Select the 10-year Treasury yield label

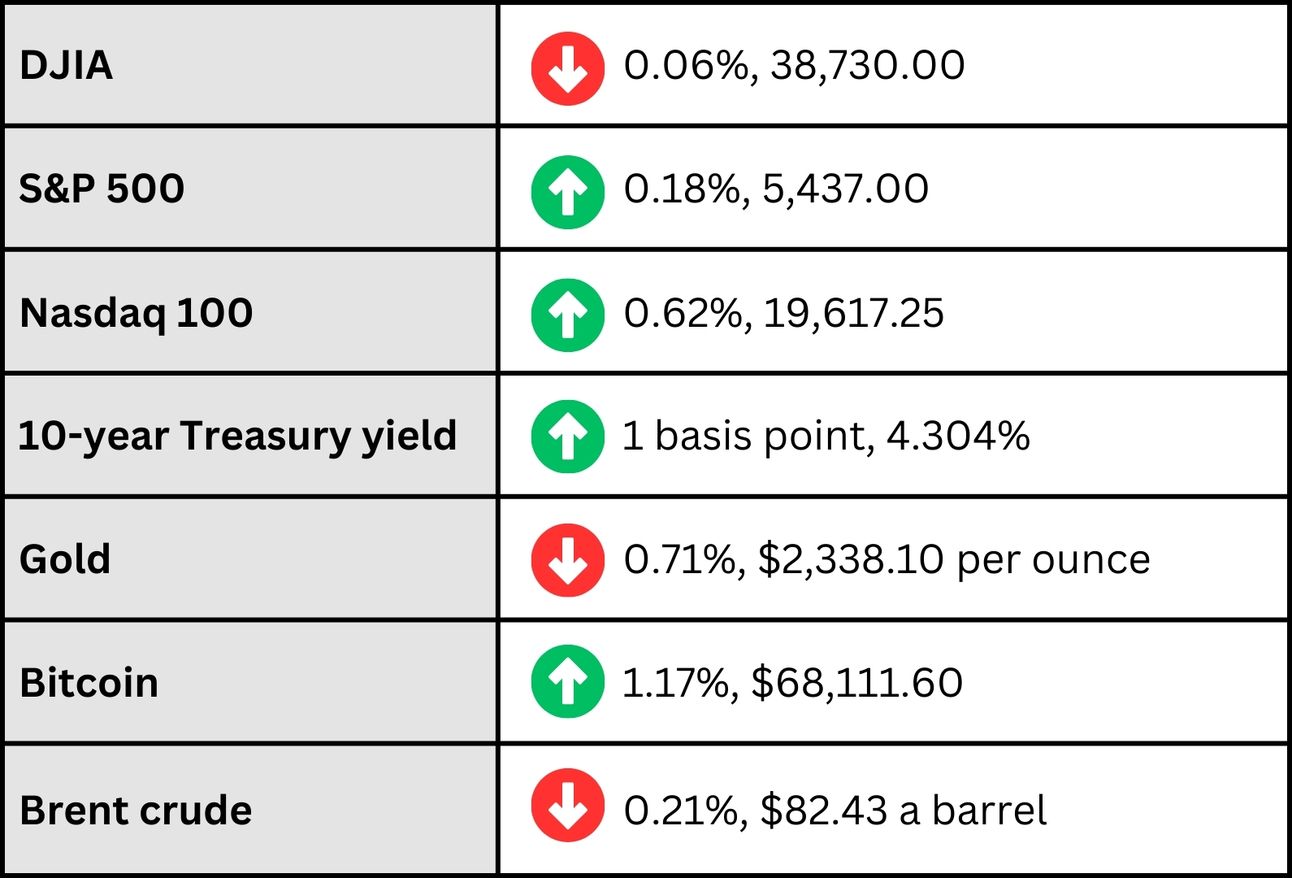tap(238, 436)
